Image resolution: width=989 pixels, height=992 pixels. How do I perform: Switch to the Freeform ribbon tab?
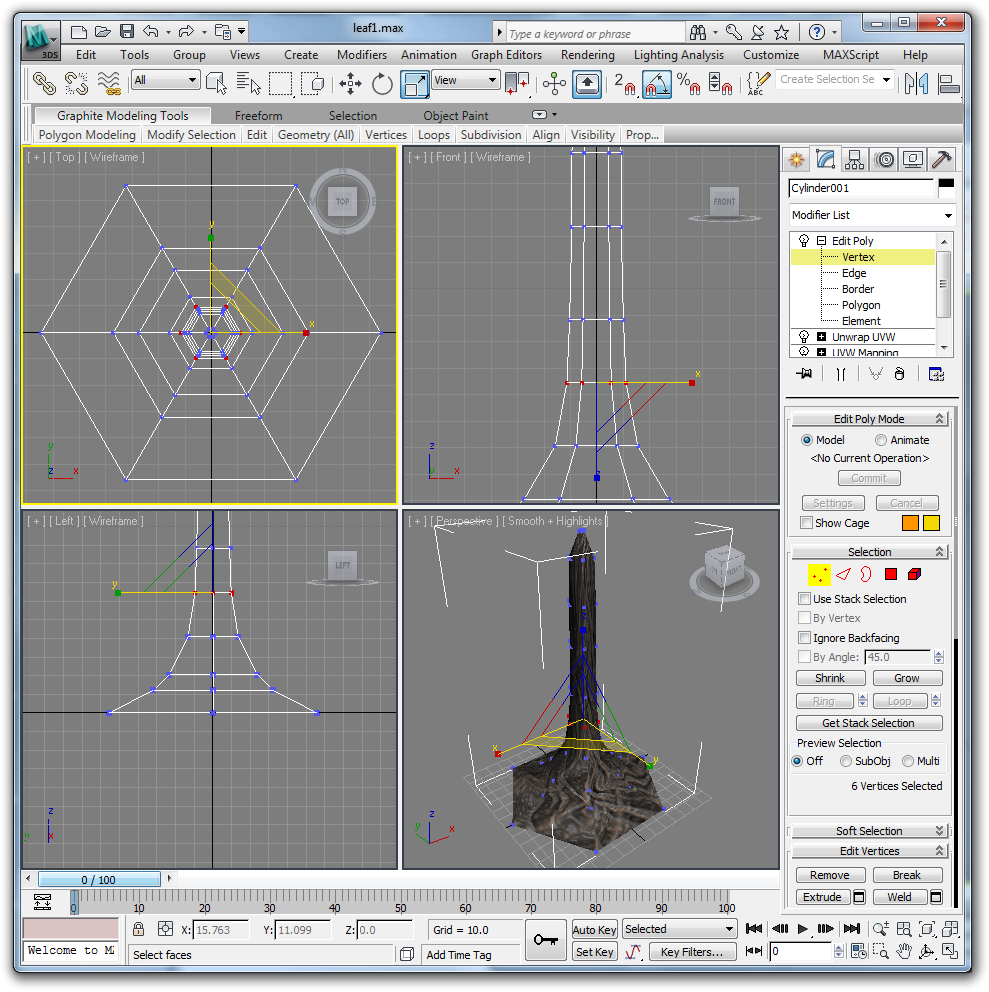pyautogui.click(x=258, y=115)
